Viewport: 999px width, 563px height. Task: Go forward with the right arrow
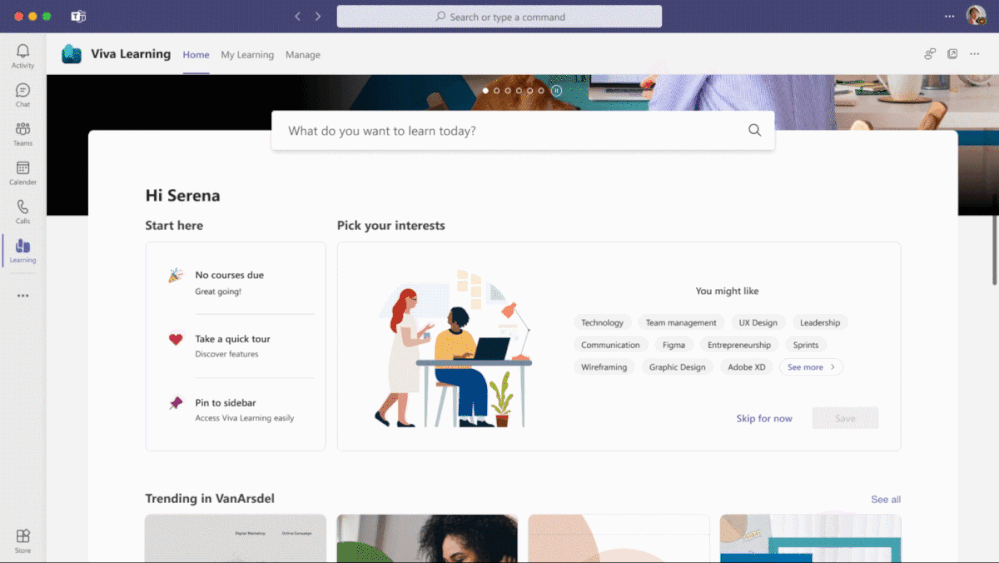pyautogui.click(x=318, y=17)
